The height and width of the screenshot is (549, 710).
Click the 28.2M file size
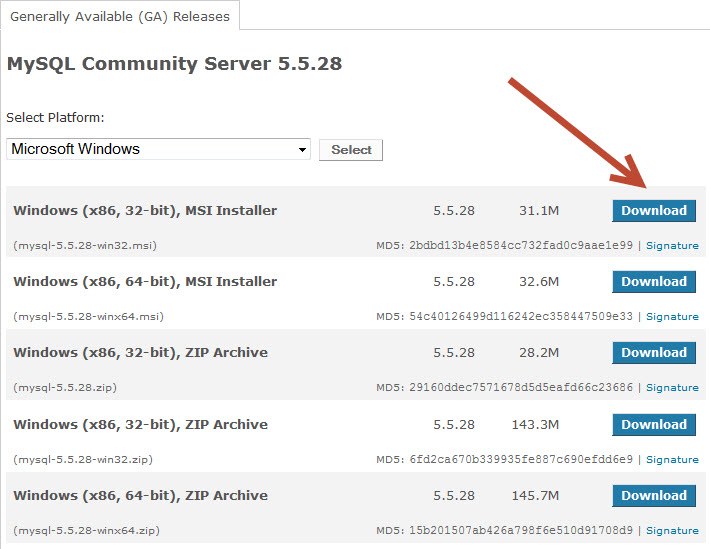[x=539, y=353]
